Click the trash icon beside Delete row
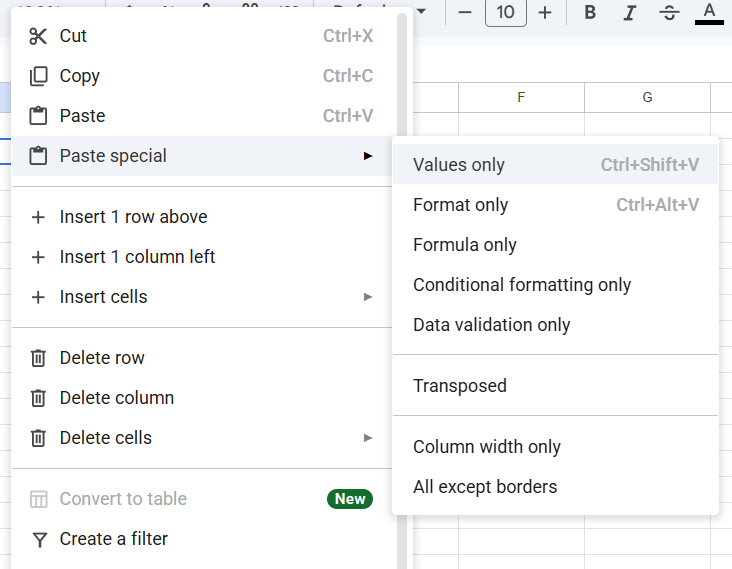 (38, 358)
